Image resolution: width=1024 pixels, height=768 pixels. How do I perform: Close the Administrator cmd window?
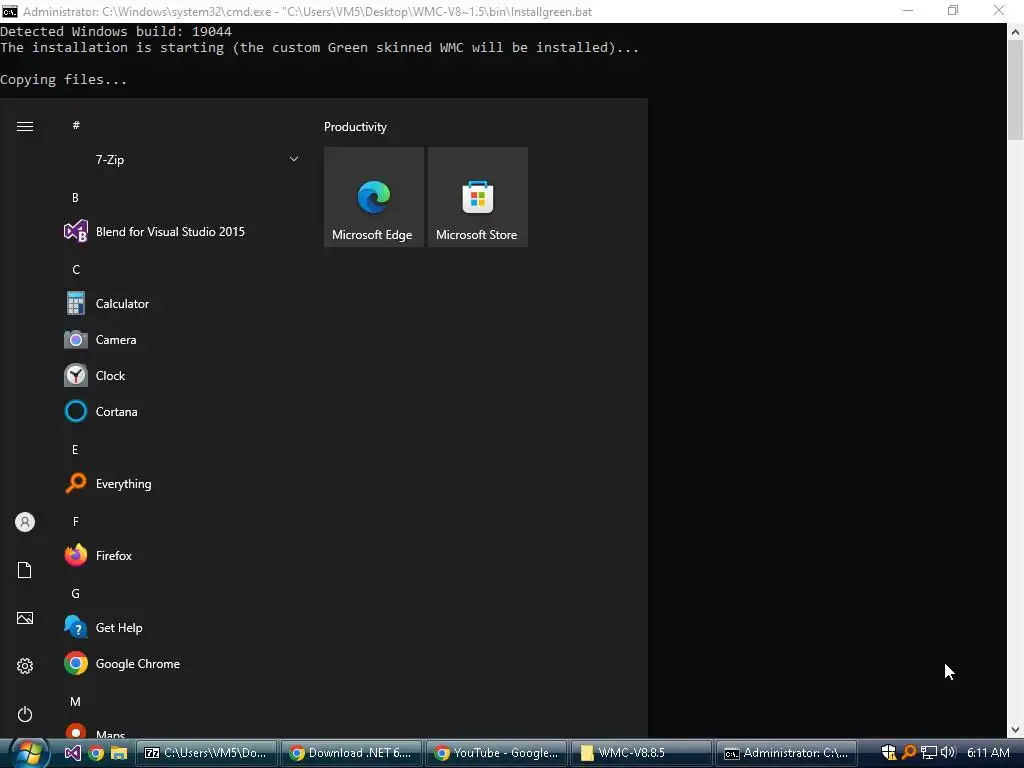(999, 10)
